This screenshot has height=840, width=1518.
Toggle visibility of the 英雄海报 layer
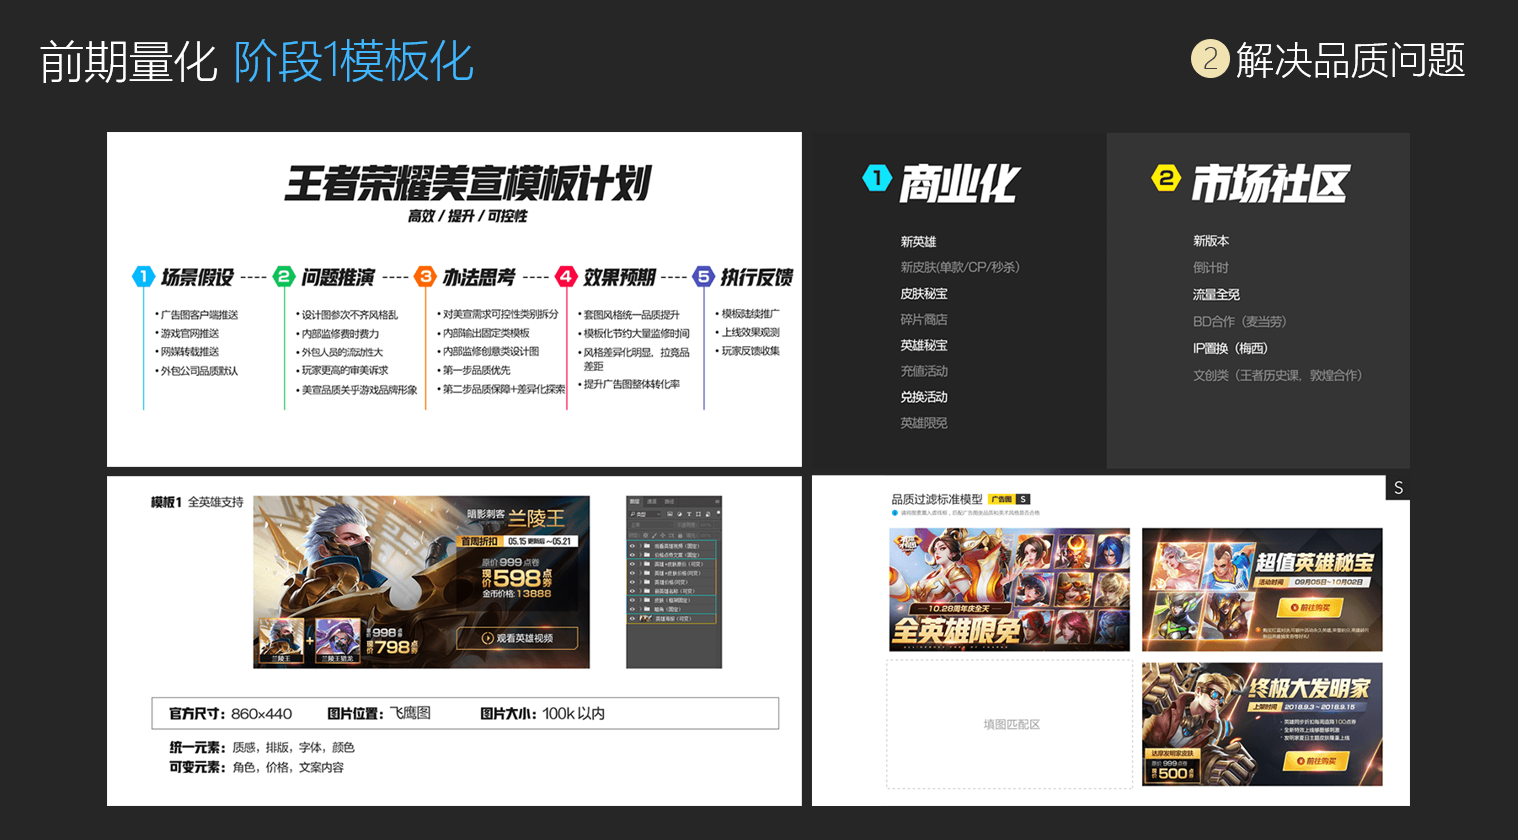click(632, 619)
